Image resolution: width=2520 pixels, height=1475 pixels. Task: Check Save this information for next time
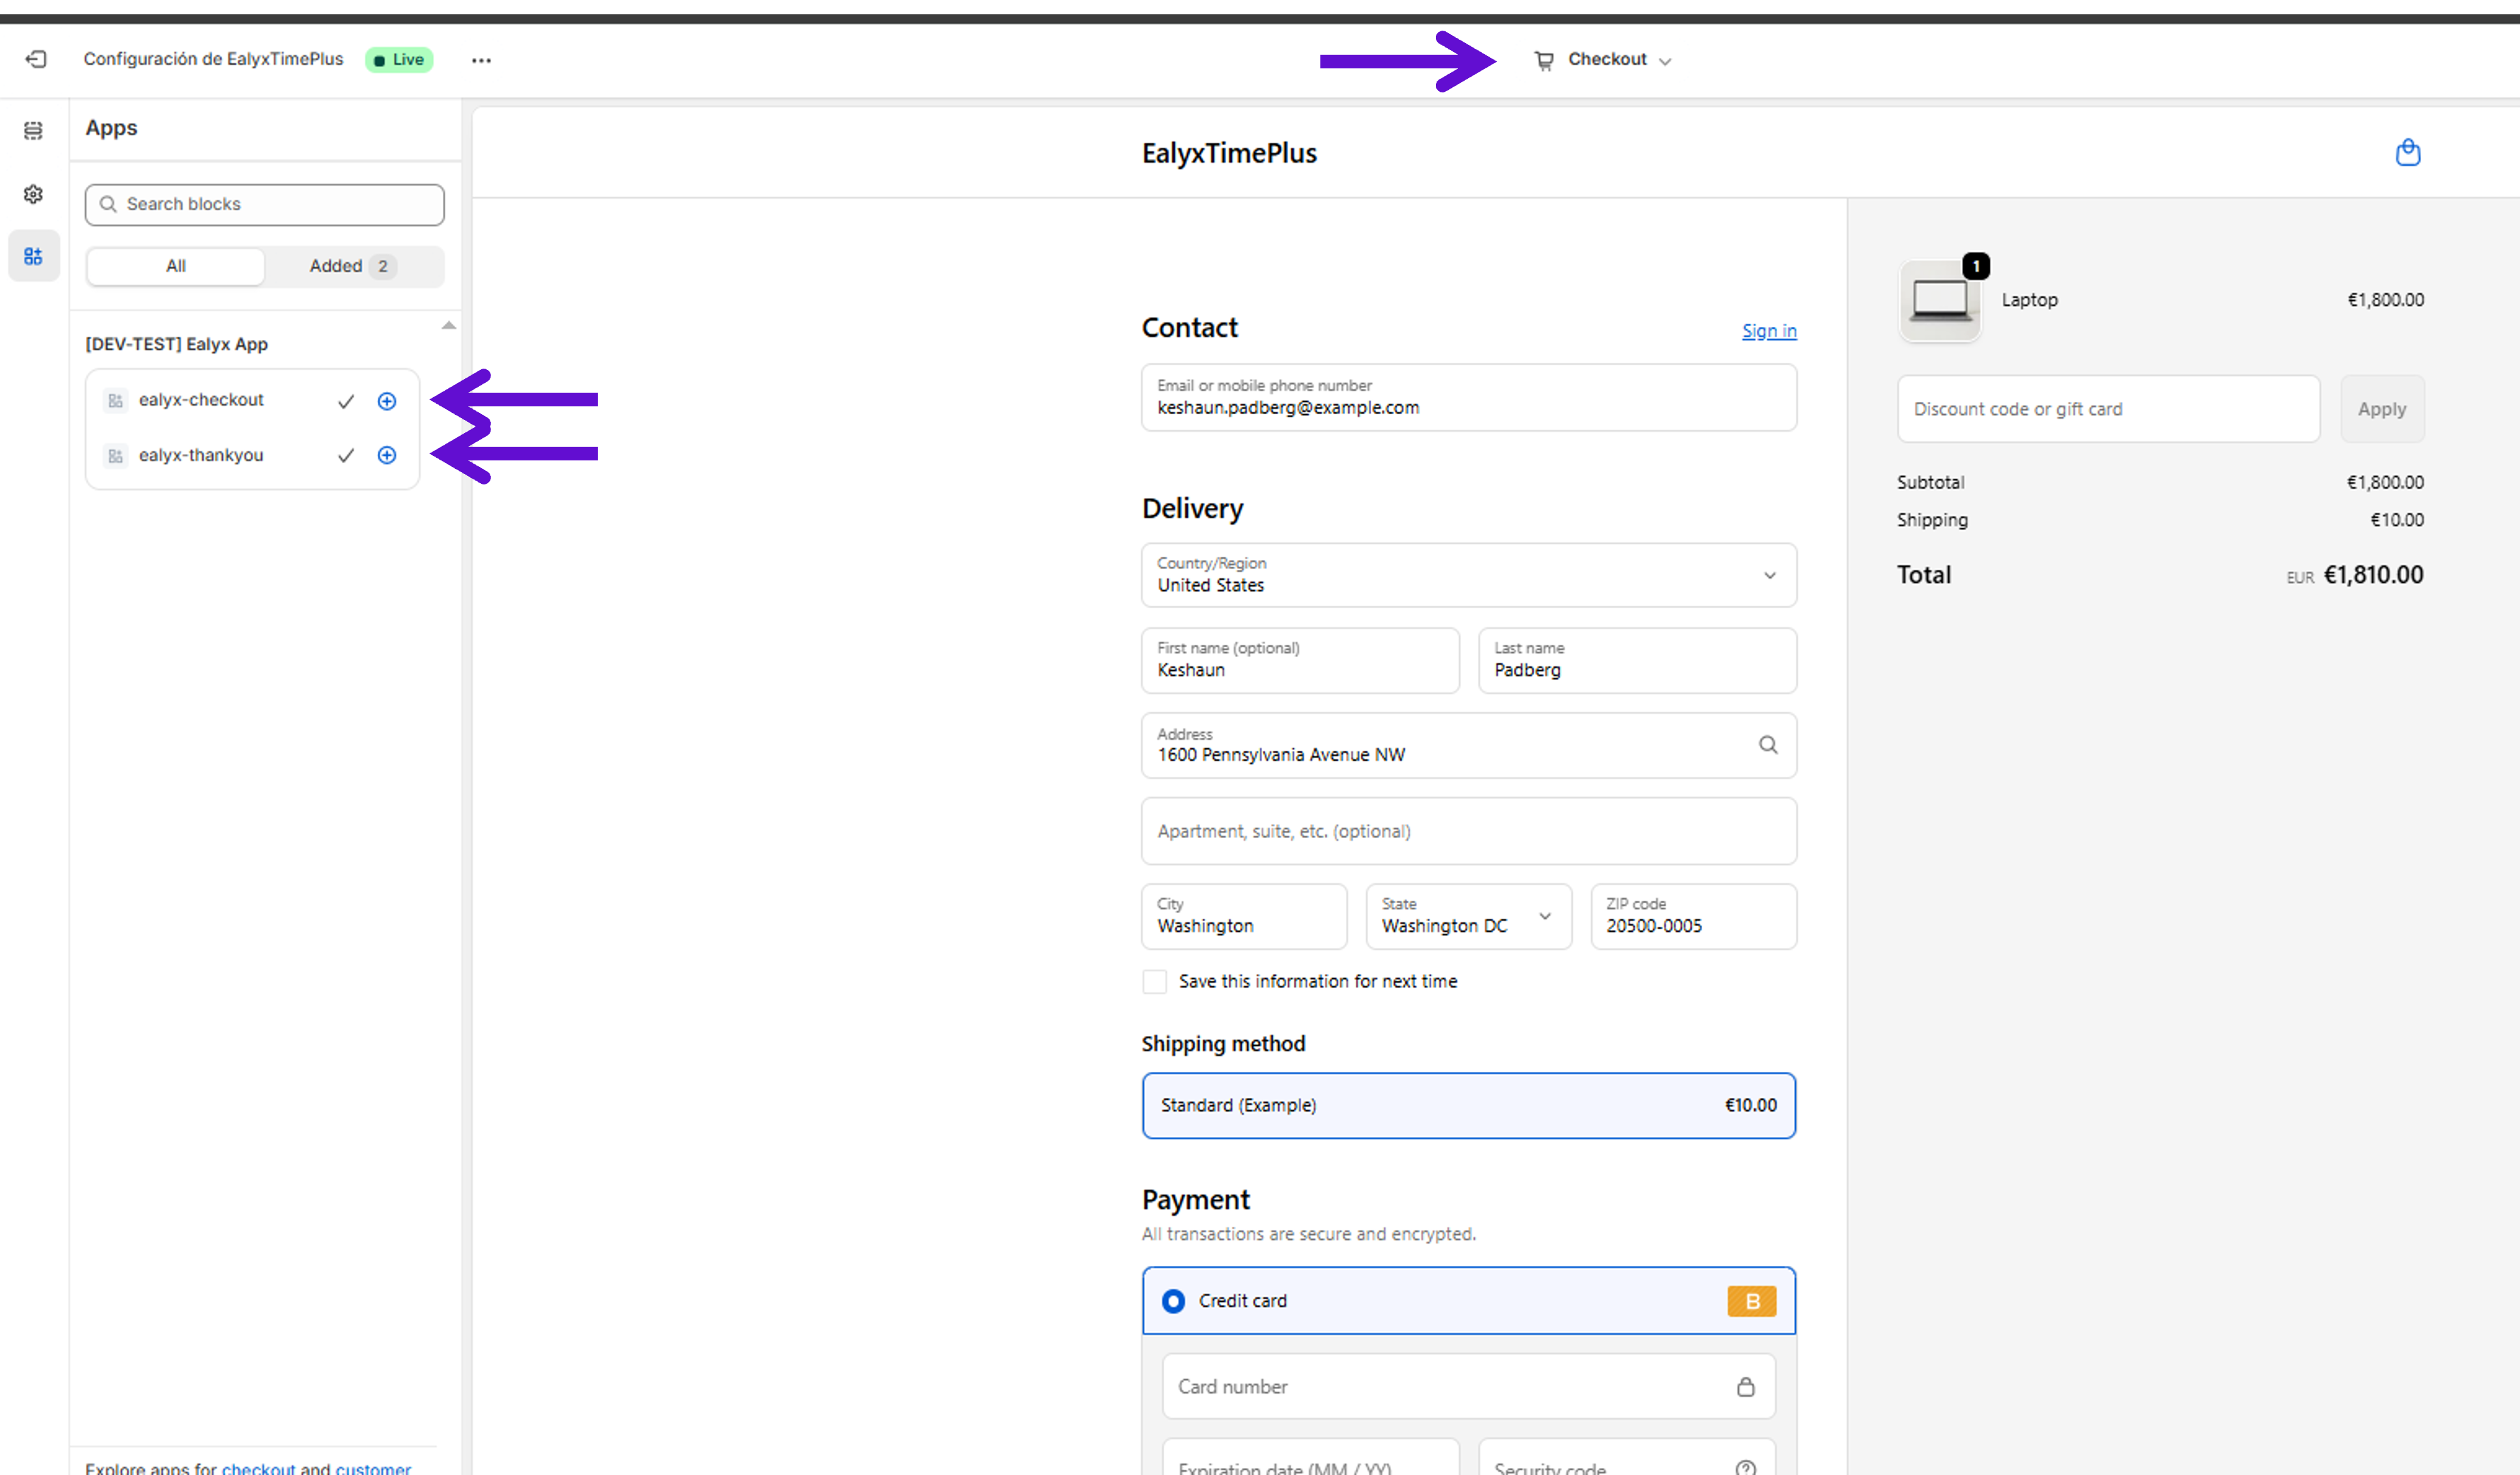tap(1154, 981)
